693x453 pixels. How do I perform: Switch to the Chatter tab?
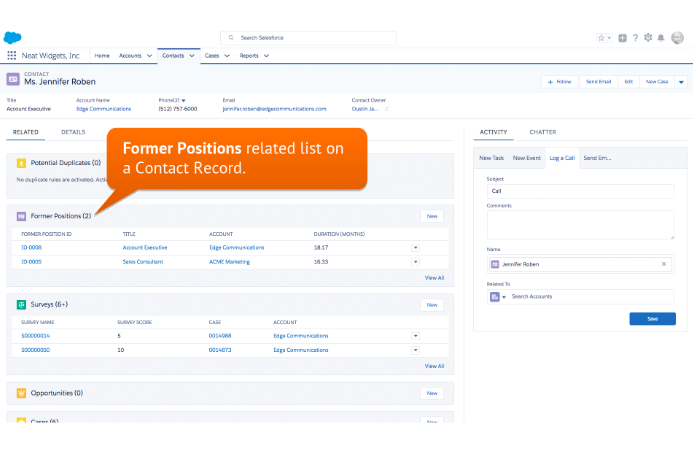coord(543,132)
